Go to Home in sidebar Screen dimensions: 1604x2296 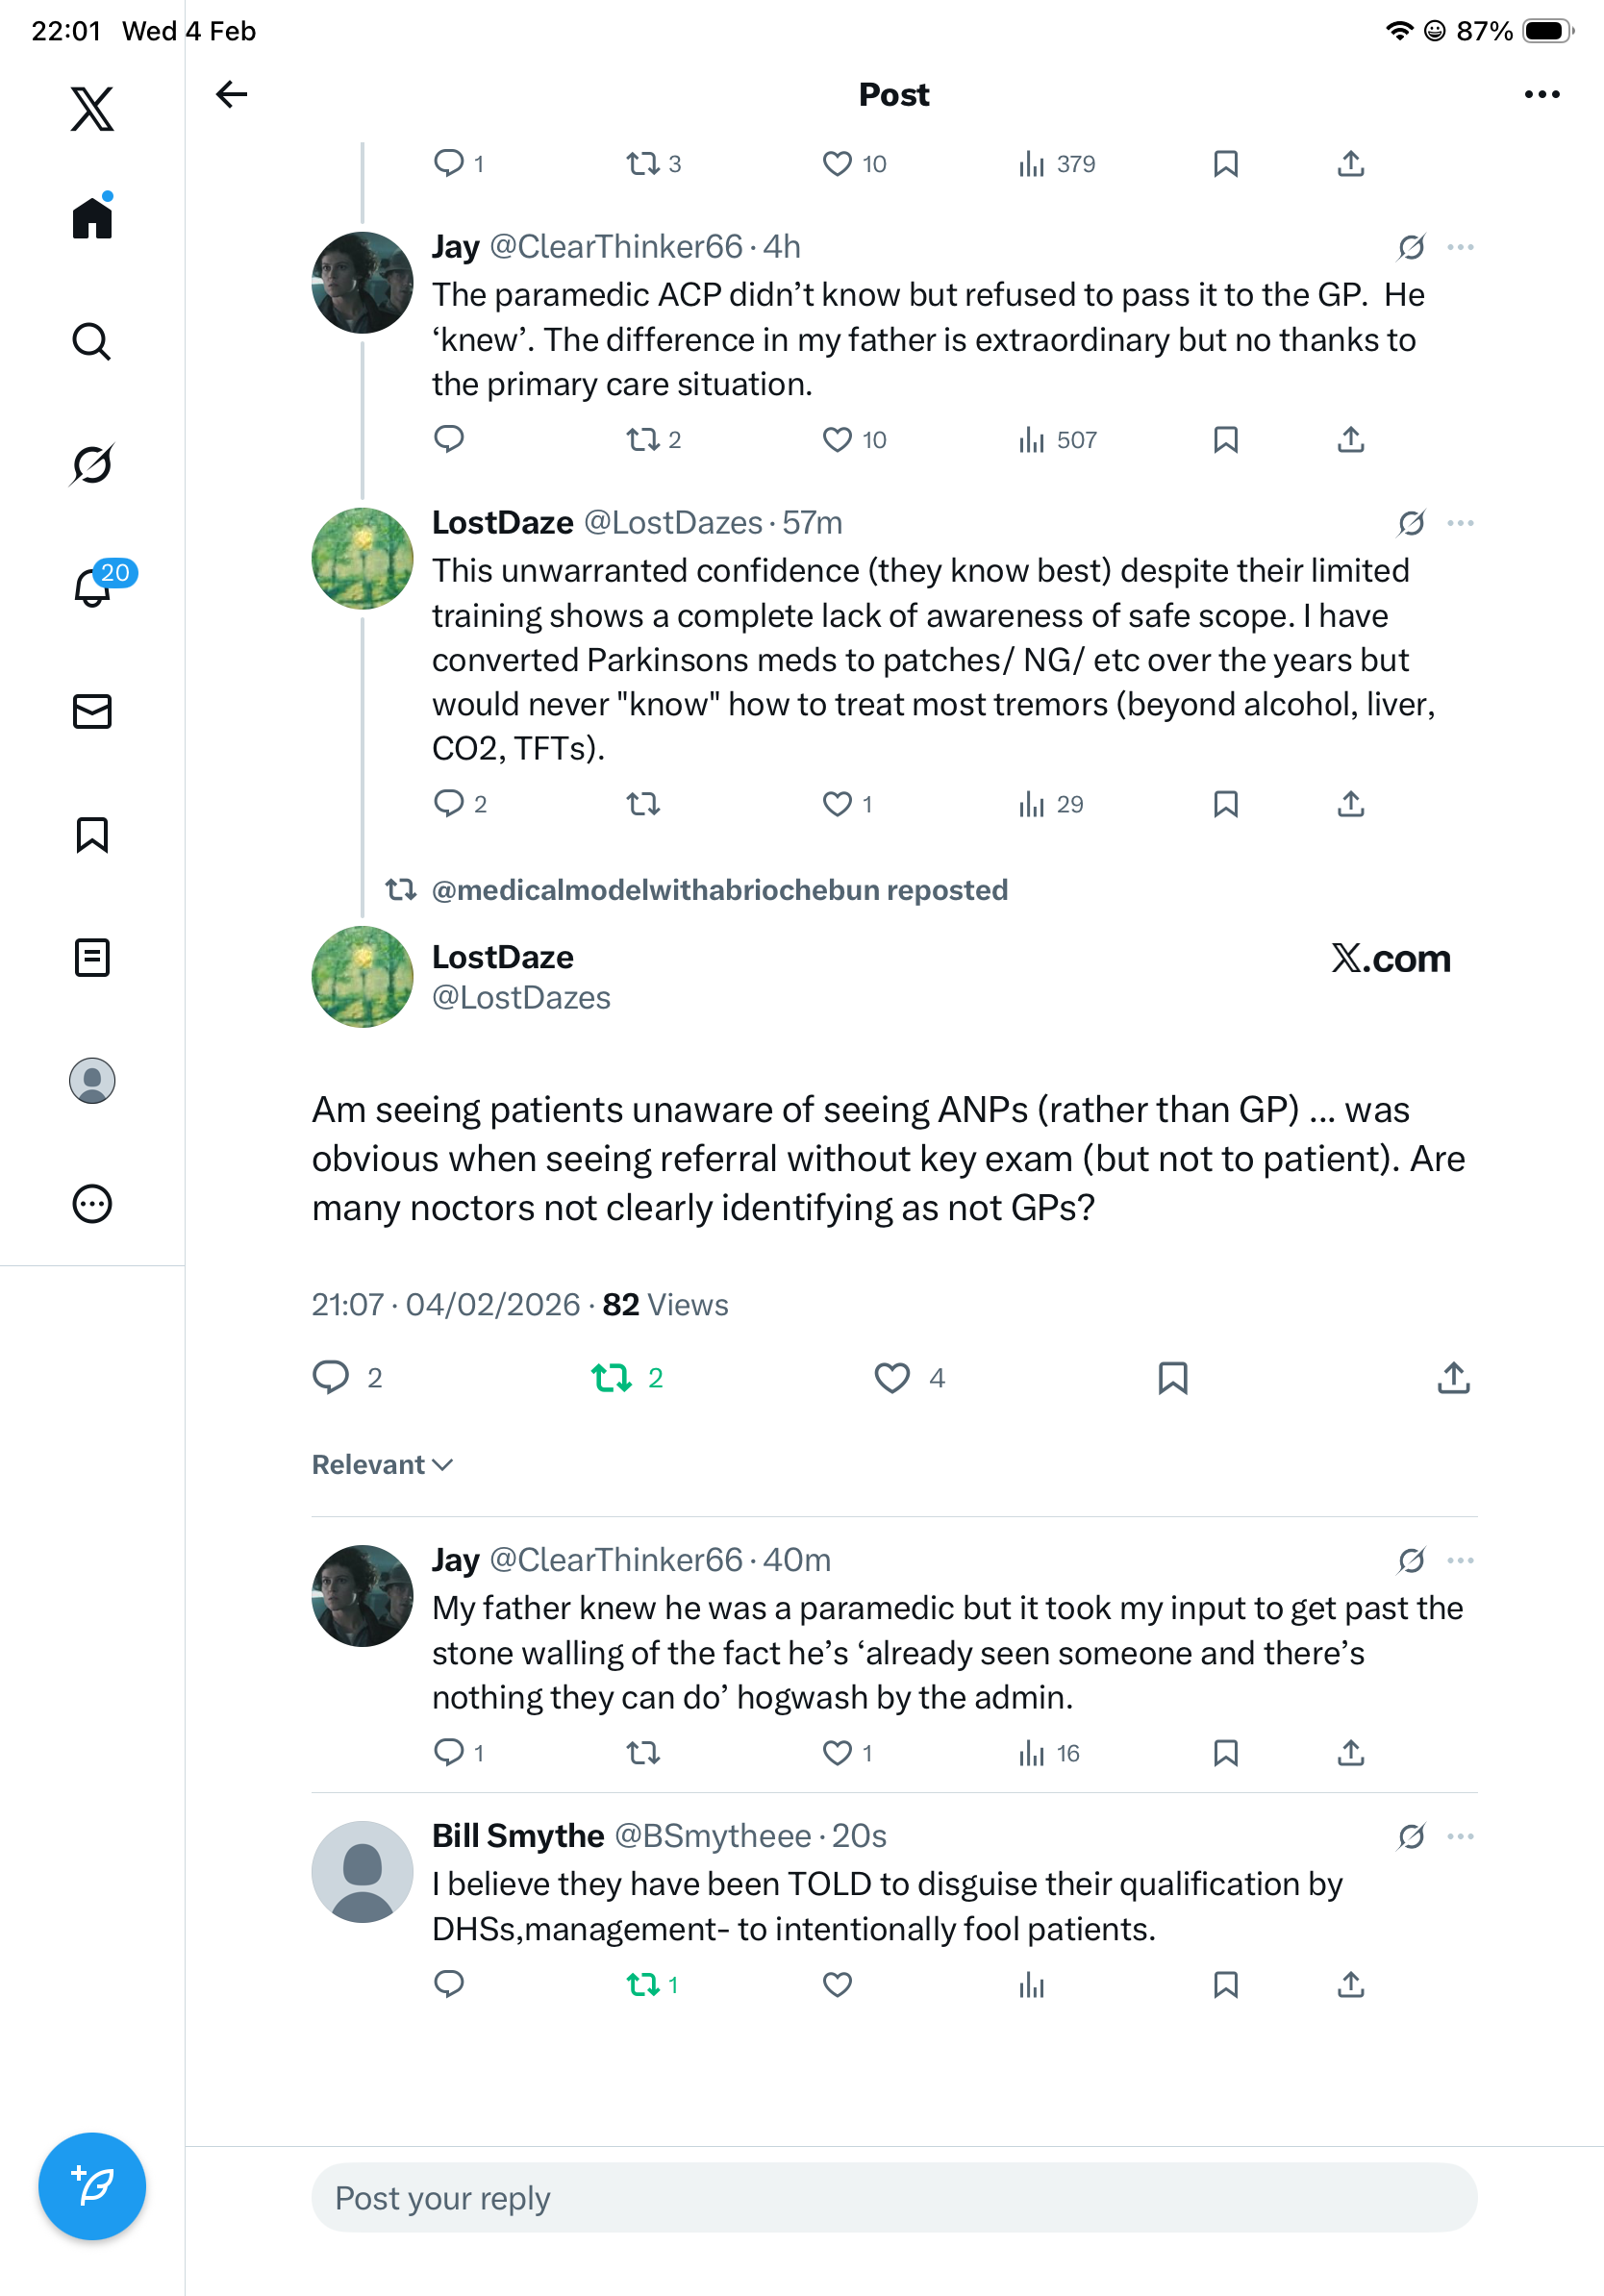[x=92, y=218]
